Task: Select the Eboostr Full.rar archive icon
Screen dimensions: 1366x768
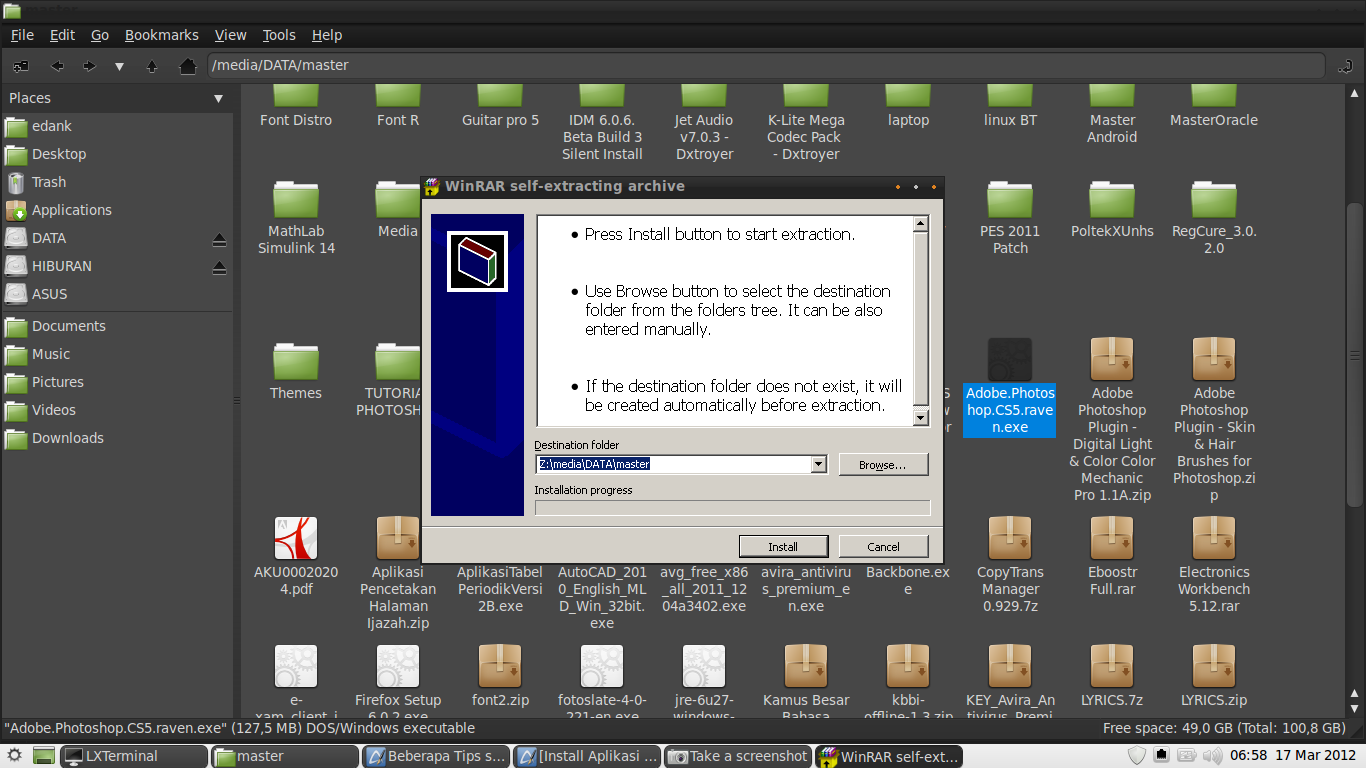Action: point(1112,538)
